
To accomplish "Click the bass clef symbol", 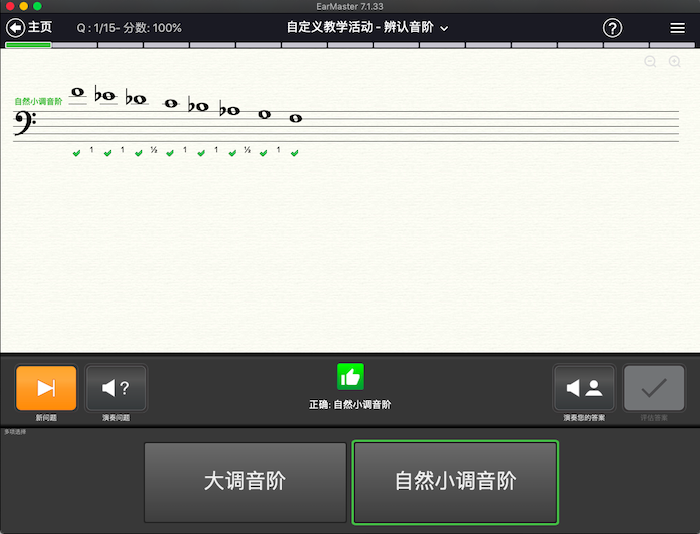I will pyautogui.click(x=25, y=122).
